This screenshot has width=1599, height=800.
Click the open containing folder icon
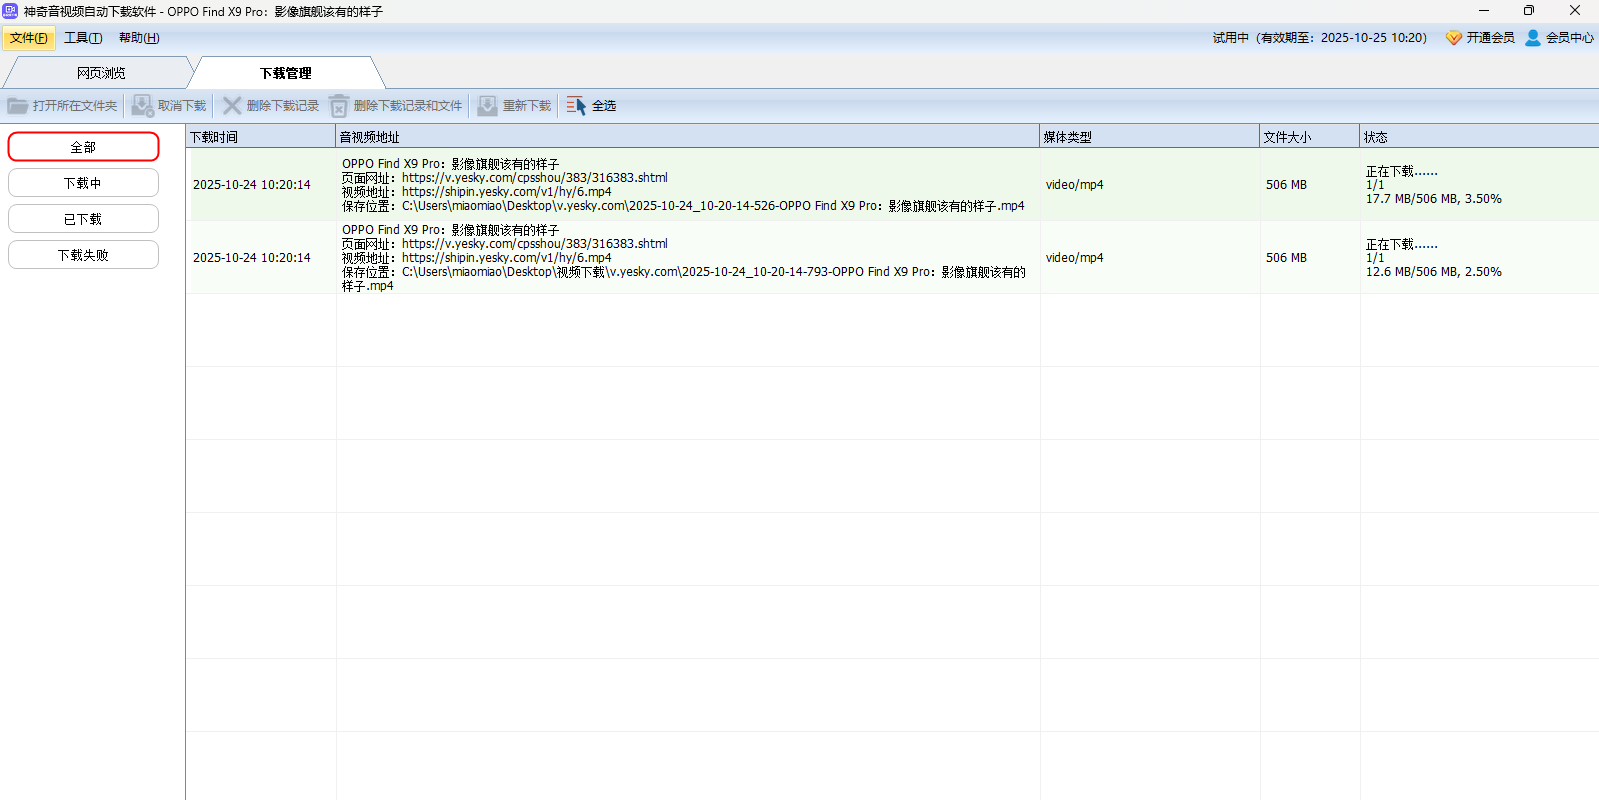(x=18, y=106)
